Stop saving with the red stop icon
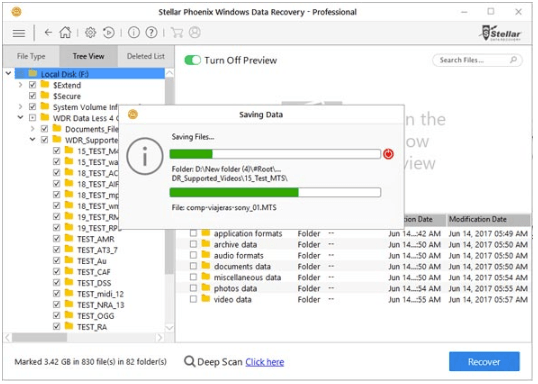 388,154
